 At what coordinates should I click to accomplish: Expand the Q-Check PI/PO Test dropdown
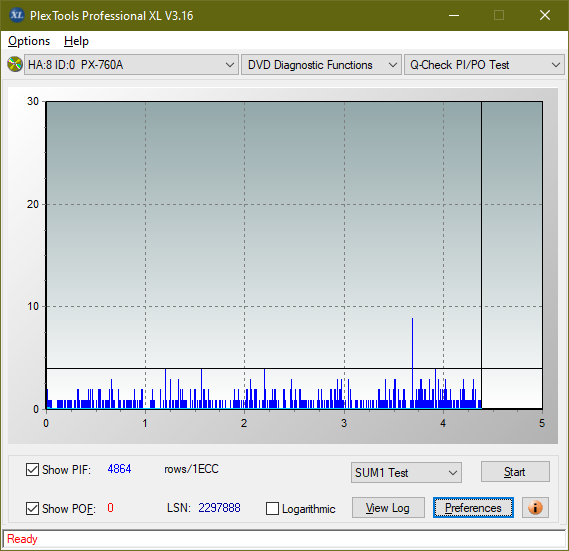click(x=484, y=65)
